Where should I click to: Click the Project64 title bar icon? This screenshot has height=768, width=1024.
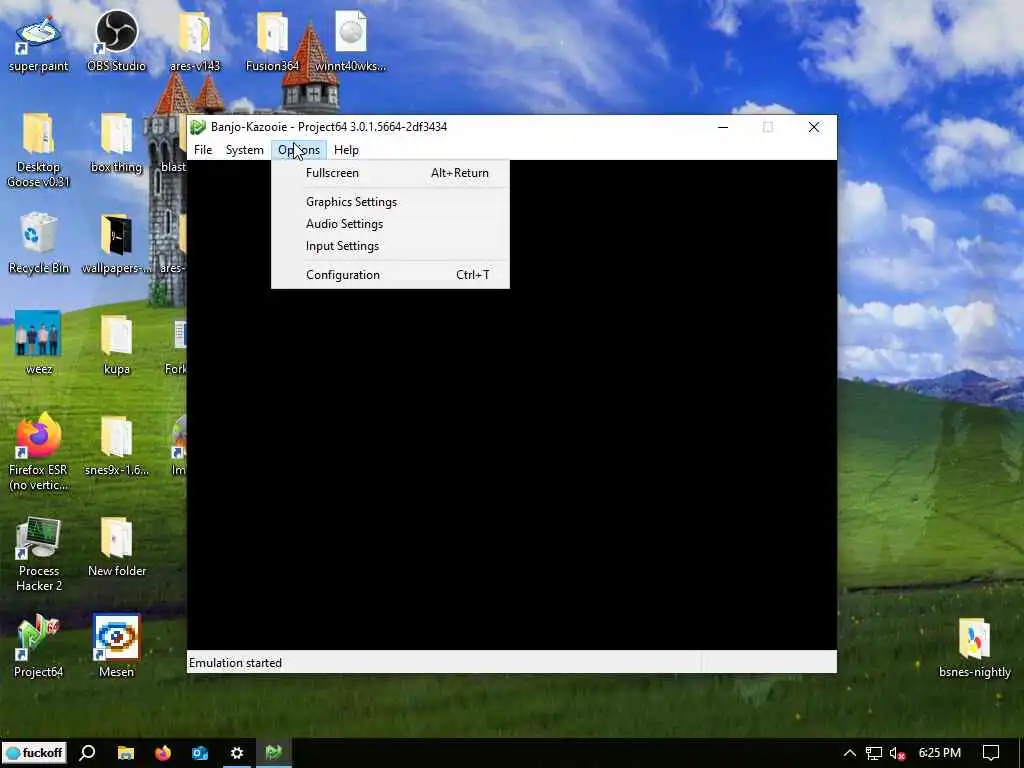[198, 127]
